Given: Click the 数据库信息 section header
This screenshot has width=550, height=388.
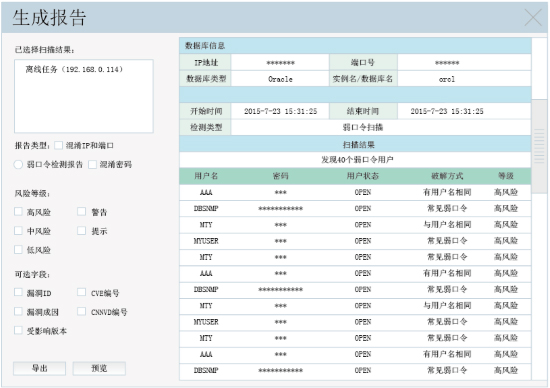Looking at the screenshot, I should coord(355,46).
